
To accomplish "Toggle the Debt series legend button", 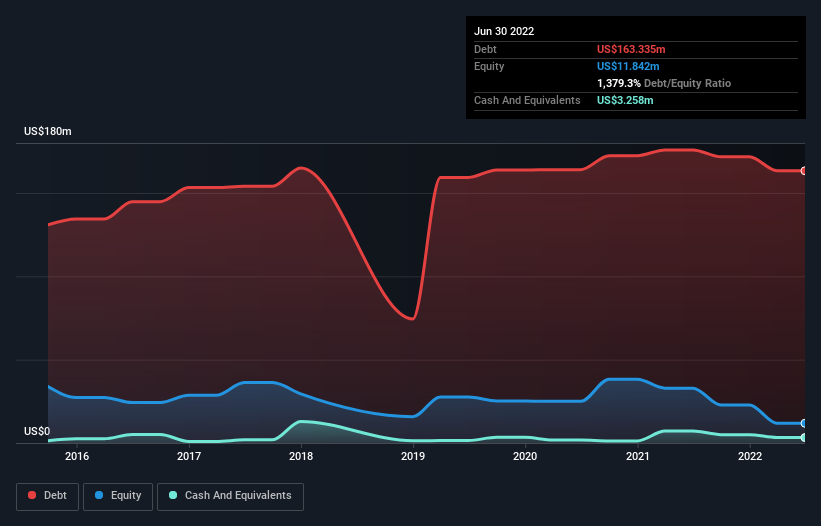I will (47, 496).
